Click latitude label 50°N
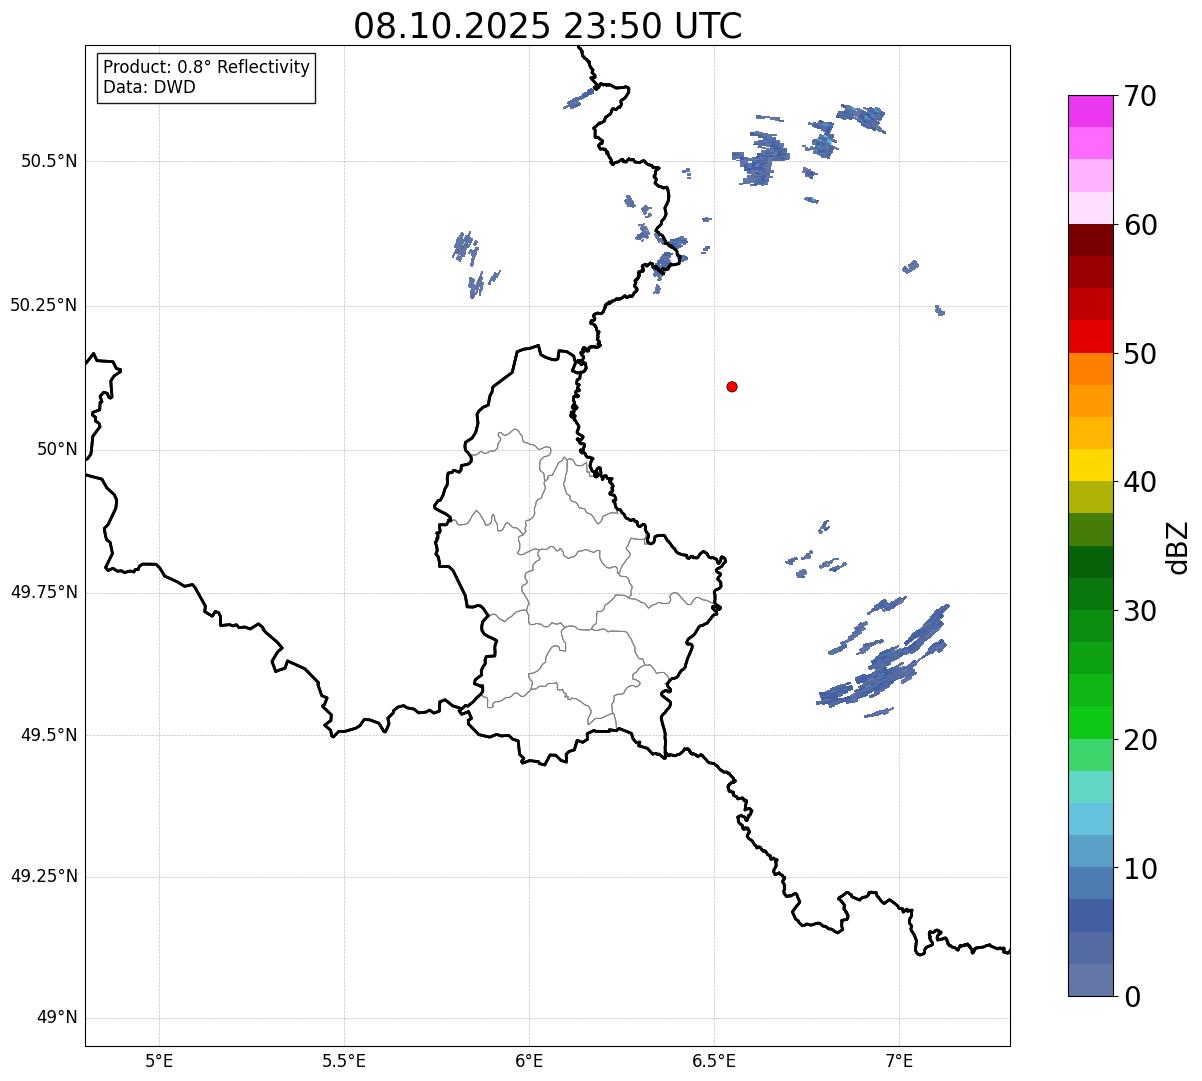Screen dimensions: 1202x1081 coord(57,449)
